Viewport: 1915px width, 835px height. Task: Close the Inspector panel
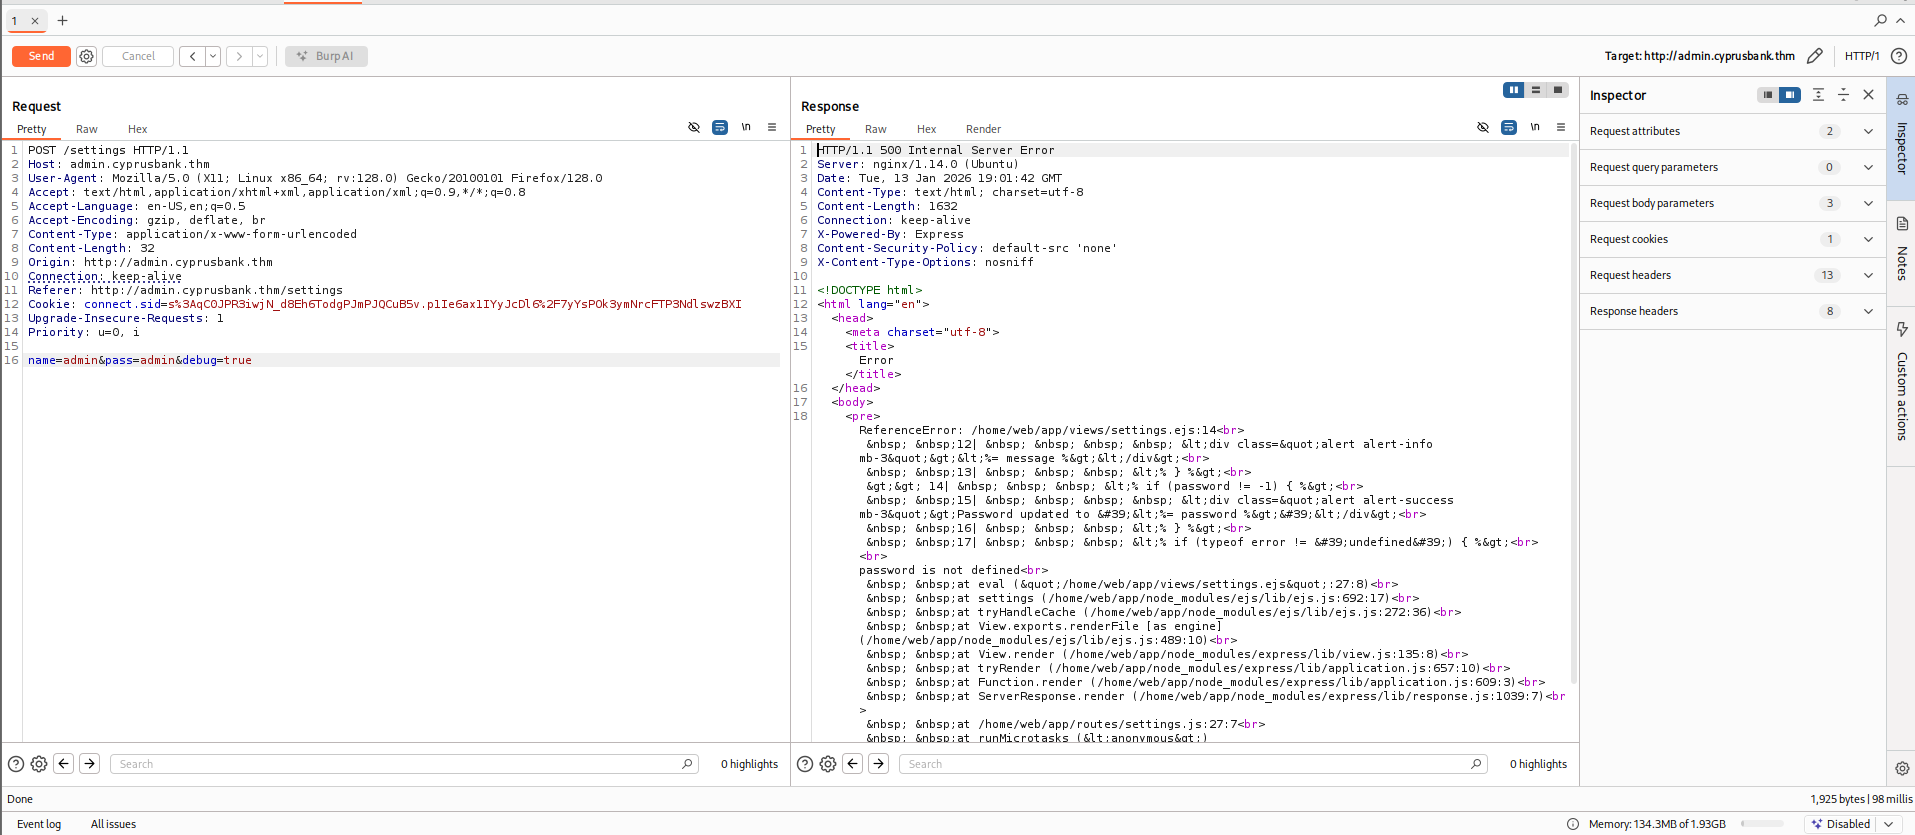click(1868, 95)
